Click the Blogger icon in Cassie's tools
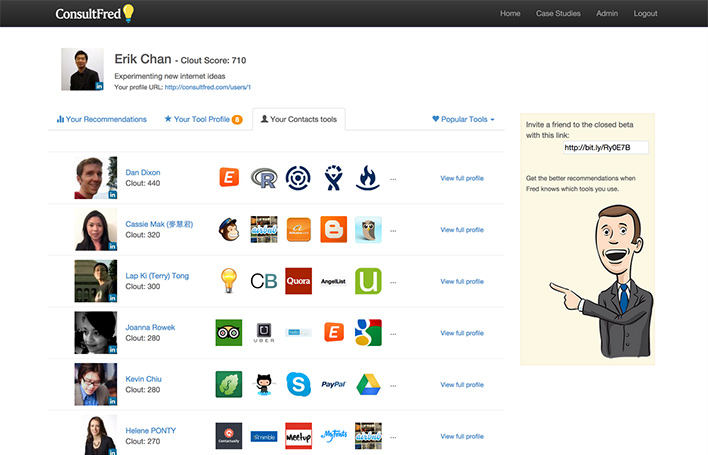708x455 pixels. pos(334,229)
